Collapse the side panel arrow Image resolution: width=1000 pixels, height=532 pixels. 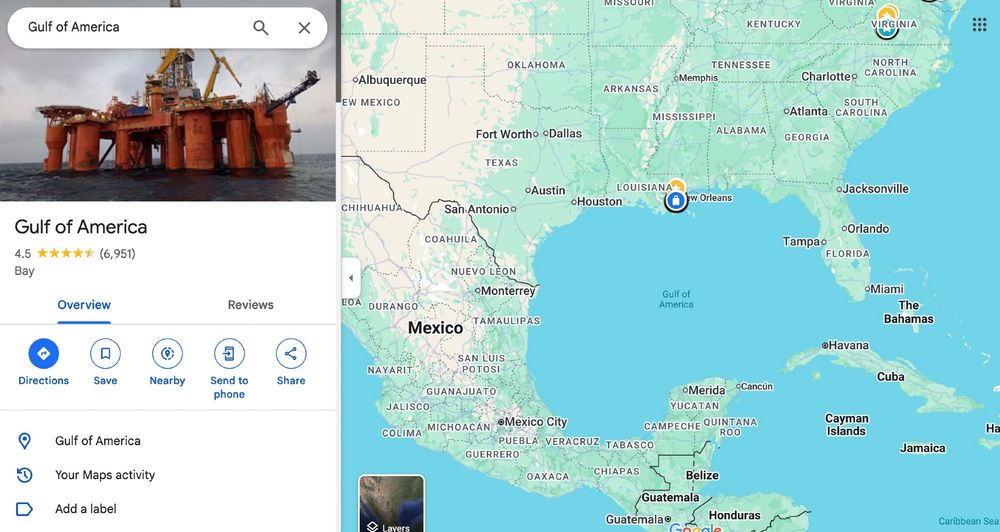(351, 278)
